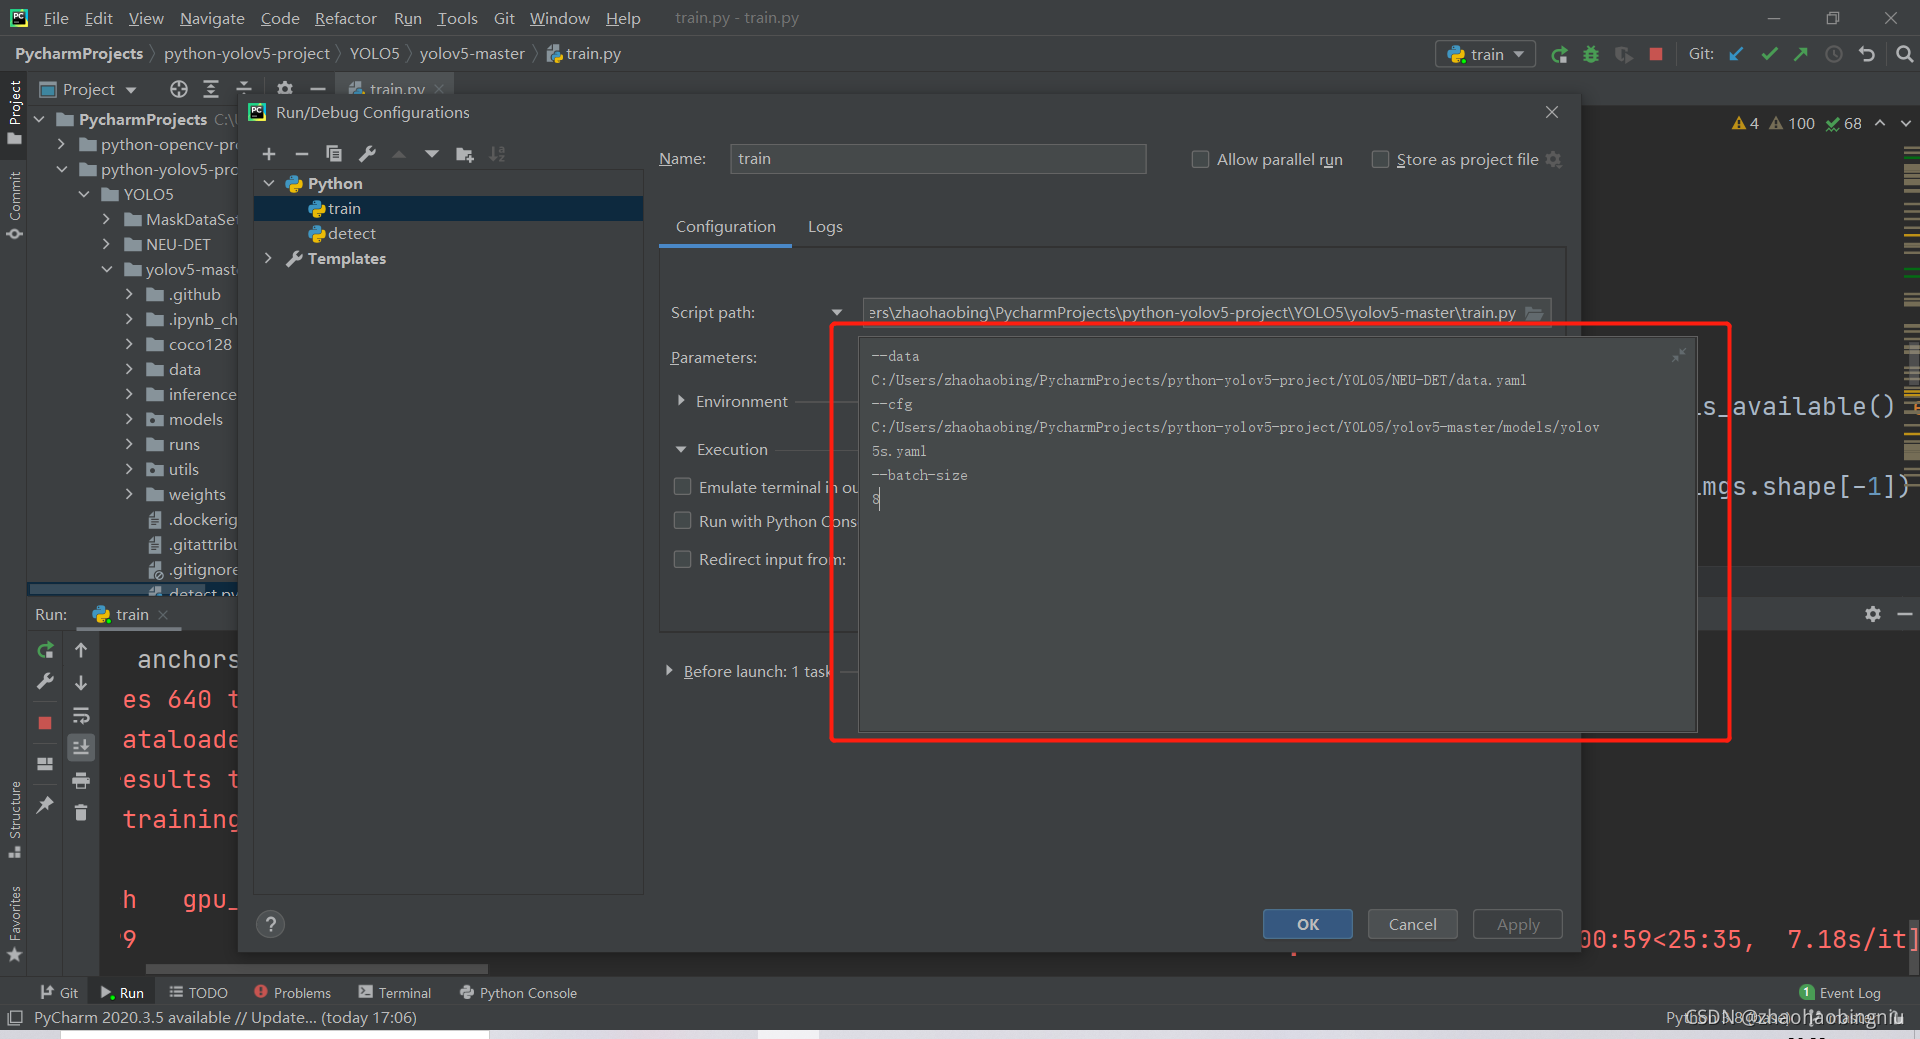Expand the Templates node
The width and height of the screenshot is (1920, 1039).
268,258
